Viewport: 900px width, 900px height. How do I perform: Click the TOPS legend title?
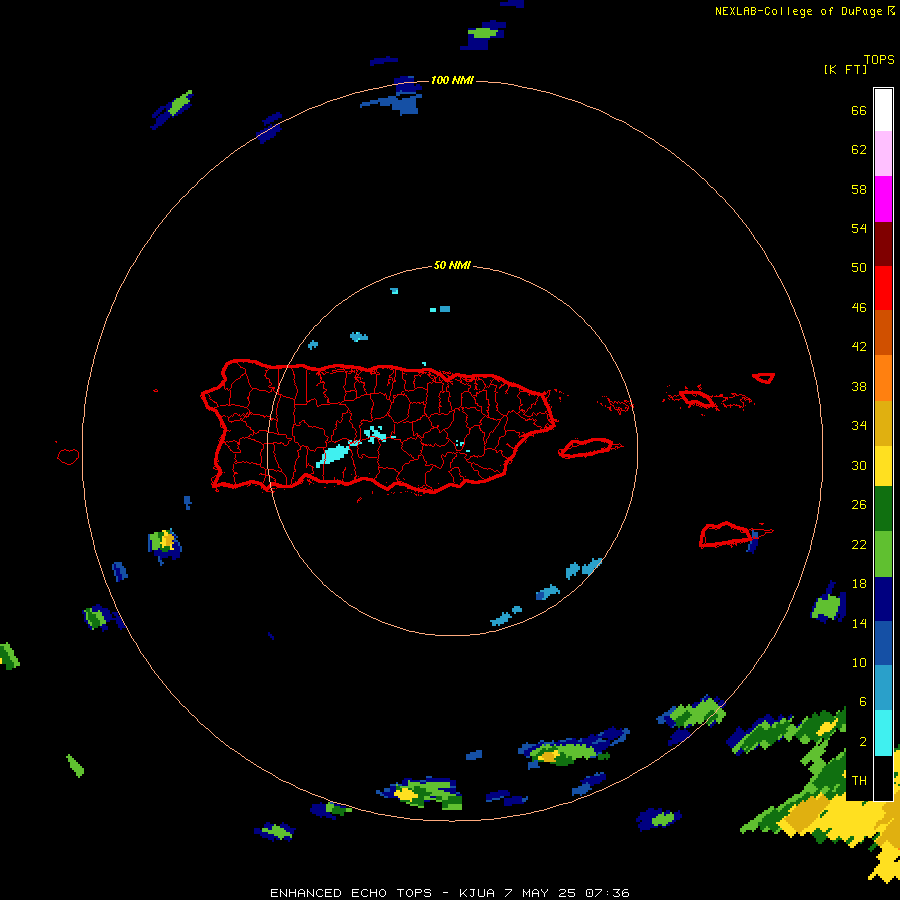[x=879, y=60]
